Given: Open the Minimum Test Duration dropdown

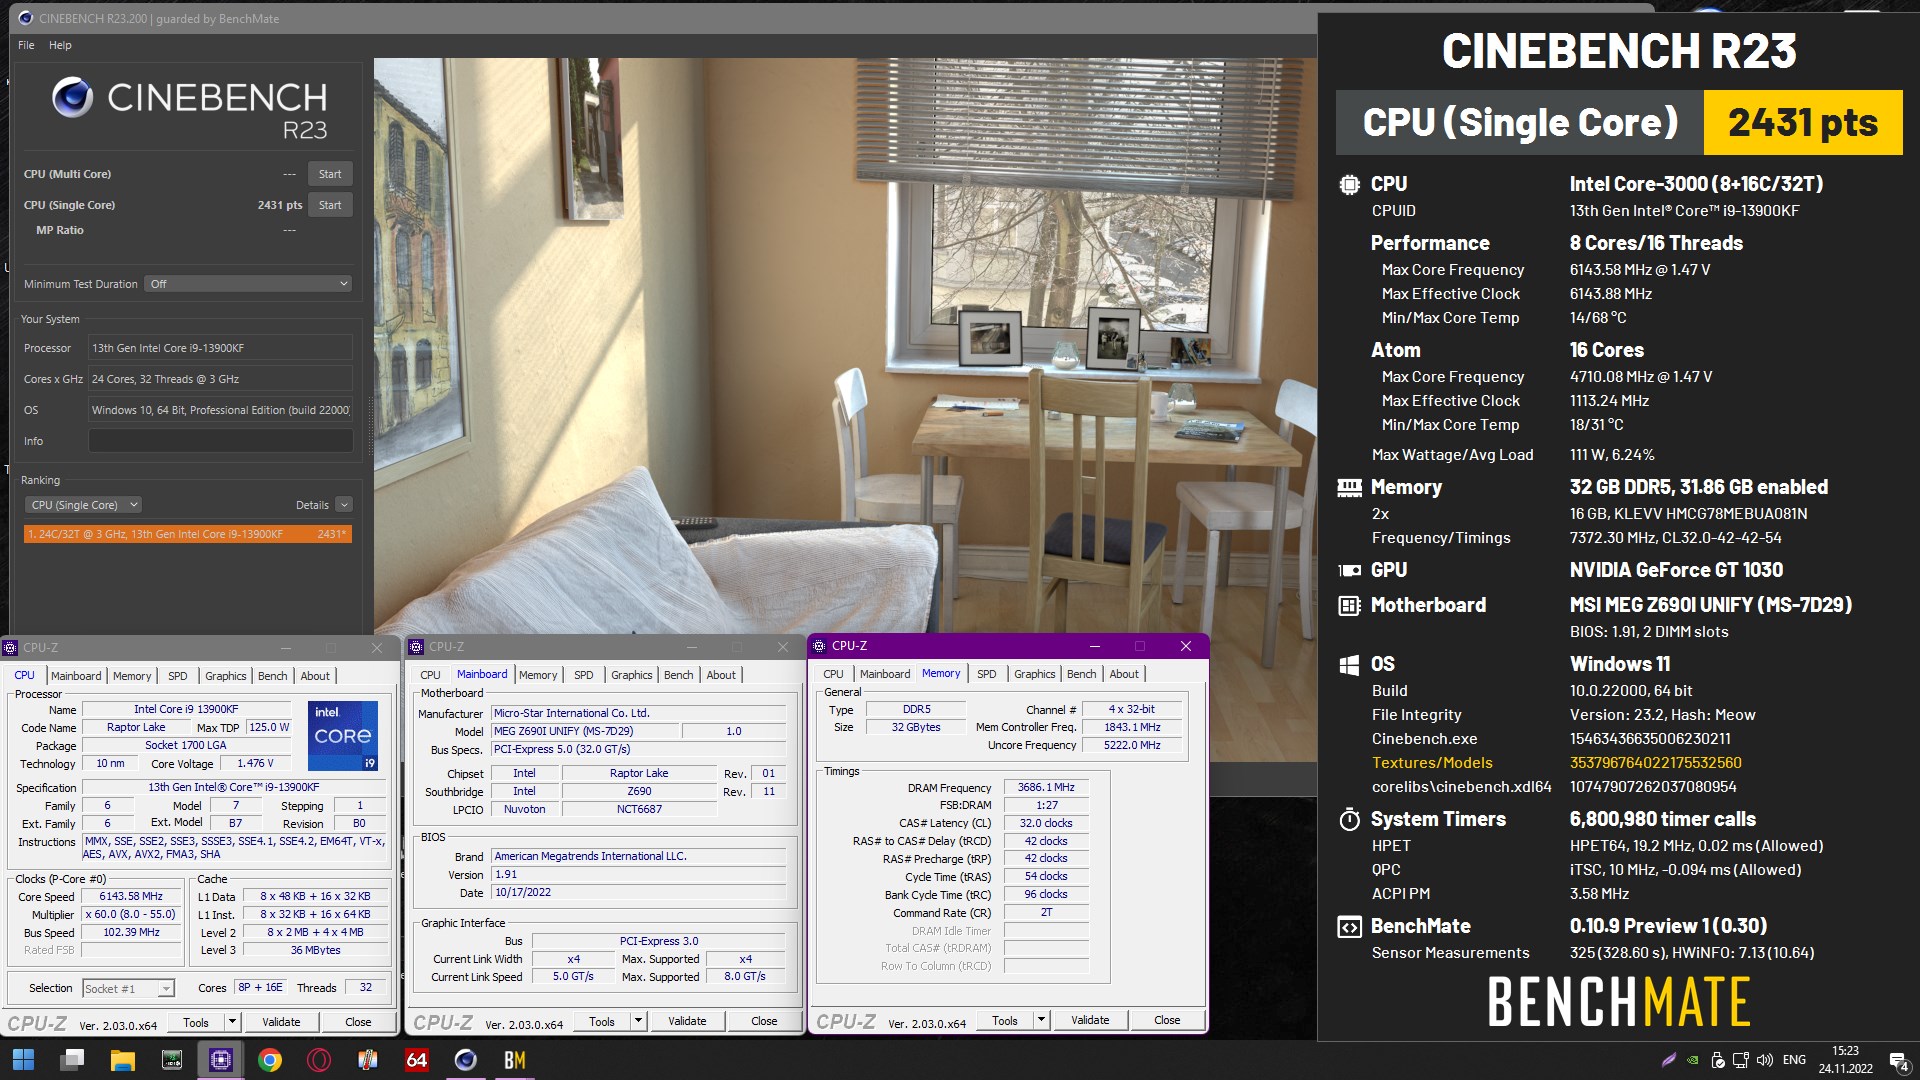Looking at the screenshot, I should pyautogui.click(x=248, y=284).
